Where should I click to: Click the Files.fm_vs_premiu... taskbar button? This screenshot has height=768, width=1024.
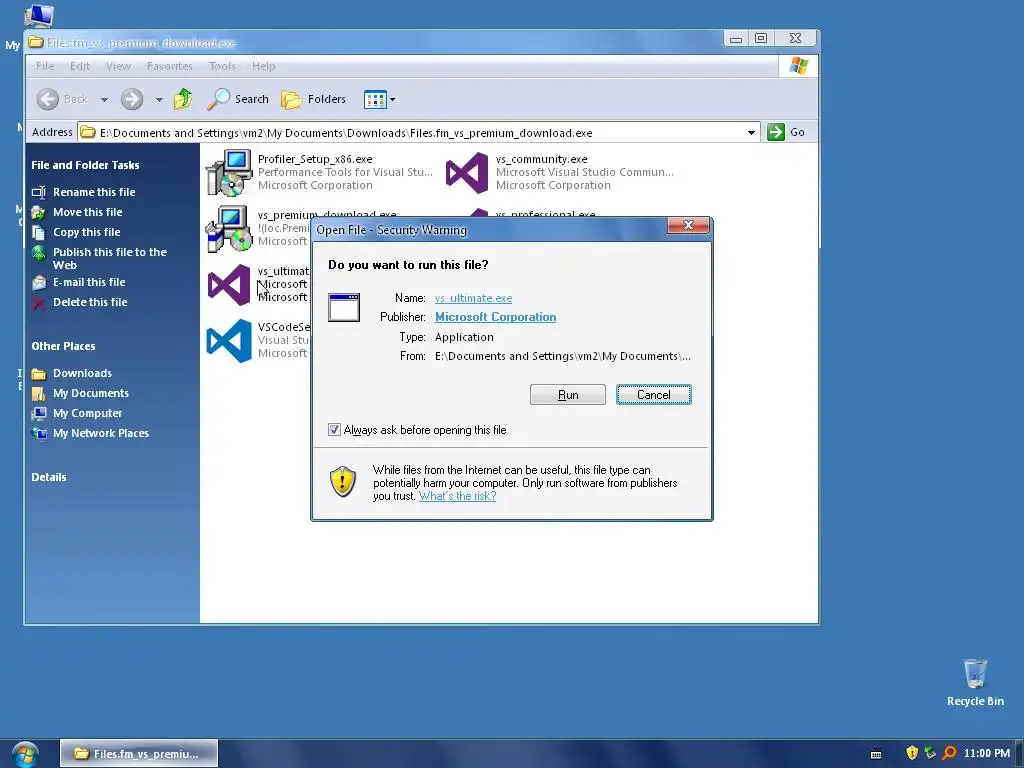point(138,754)
